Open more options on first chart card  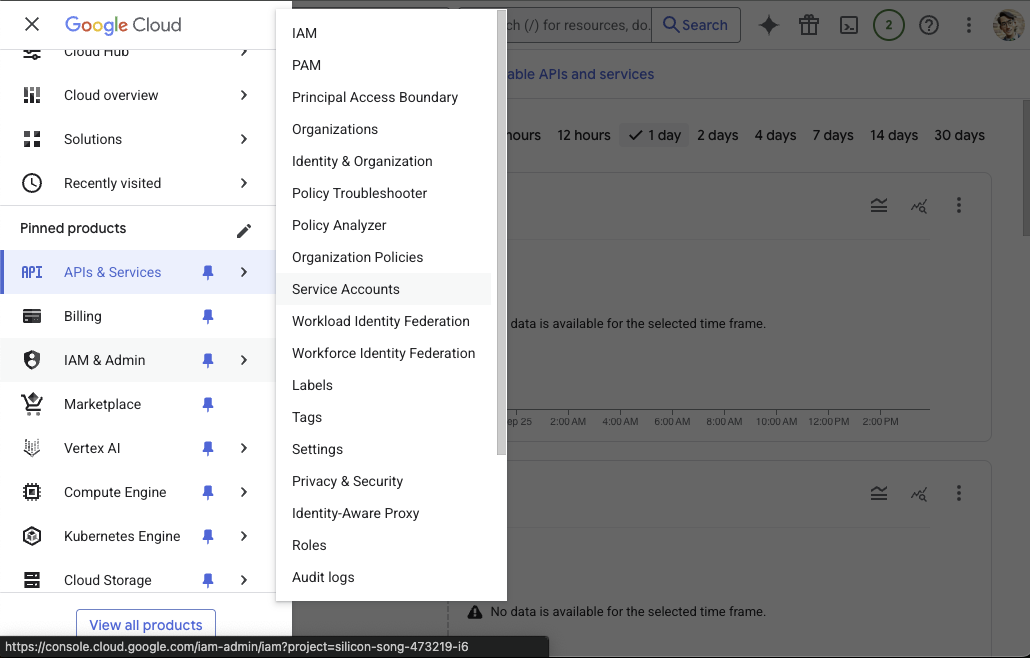(x=959, y=206)
